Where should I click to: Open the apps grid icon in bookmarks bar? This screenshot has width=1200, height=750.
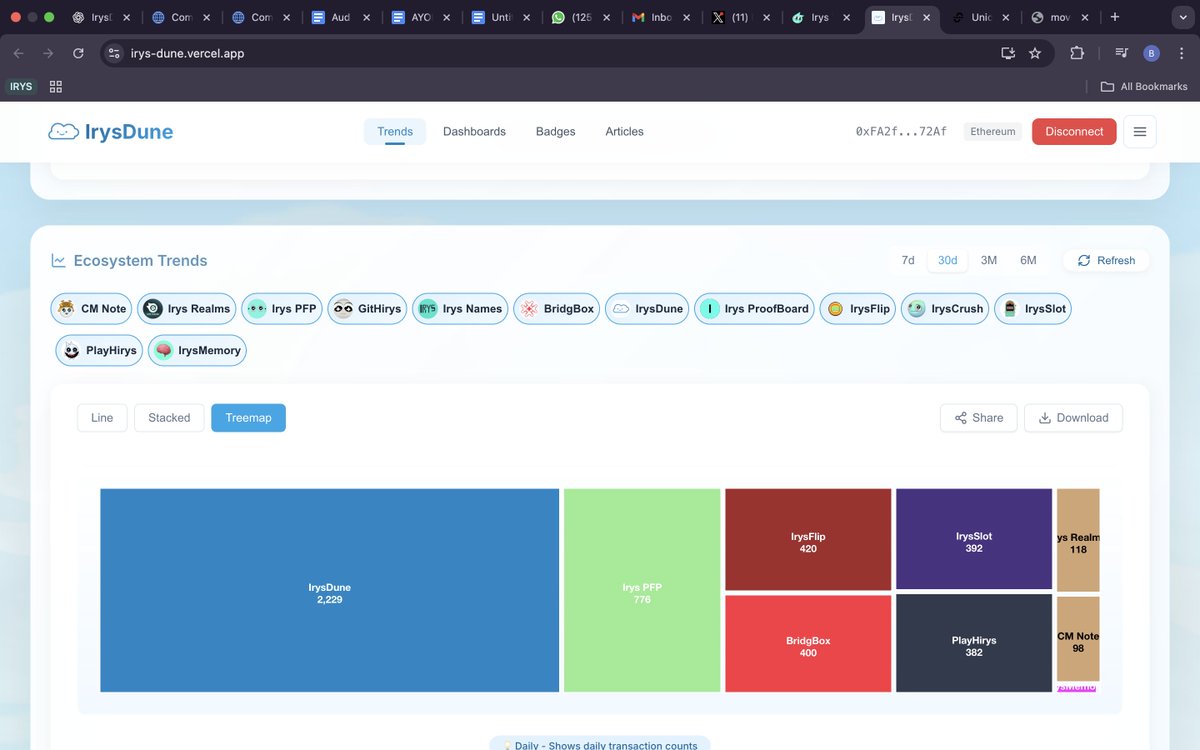point(56,87)
